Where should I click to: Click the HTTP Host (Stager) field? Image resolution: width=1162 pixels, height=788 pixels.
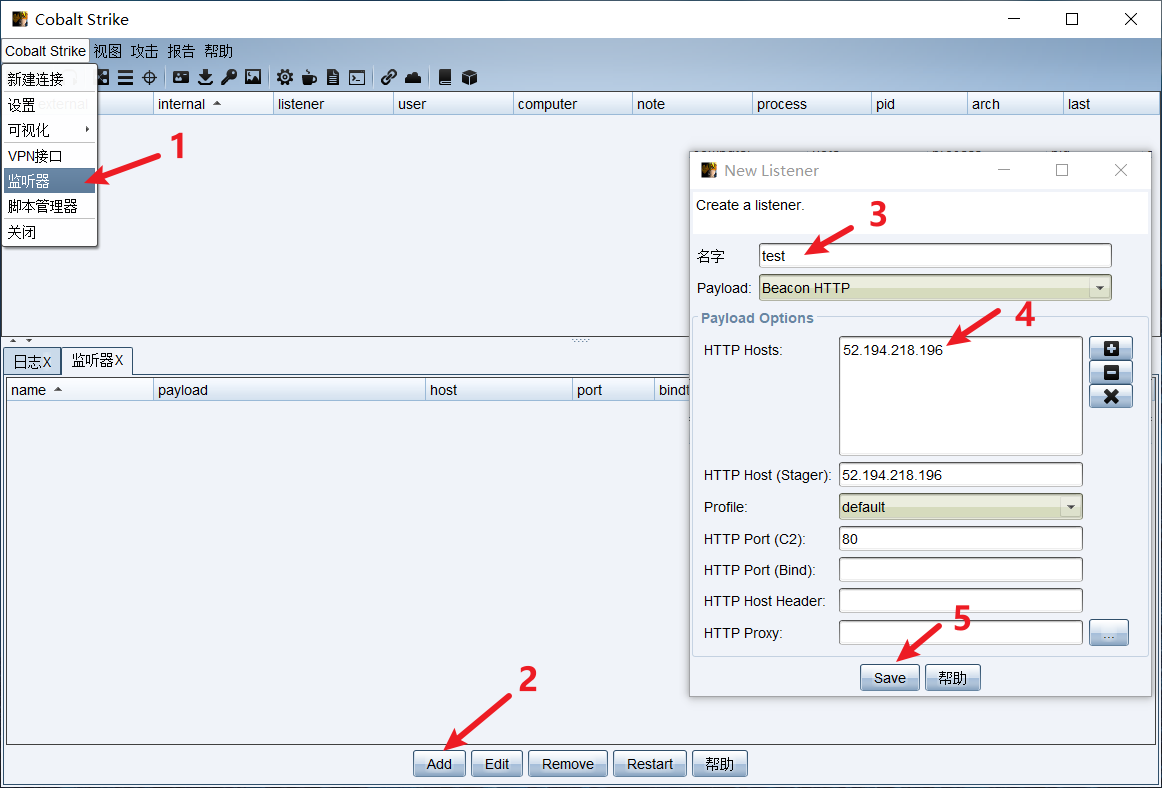[x=960, y=474]
